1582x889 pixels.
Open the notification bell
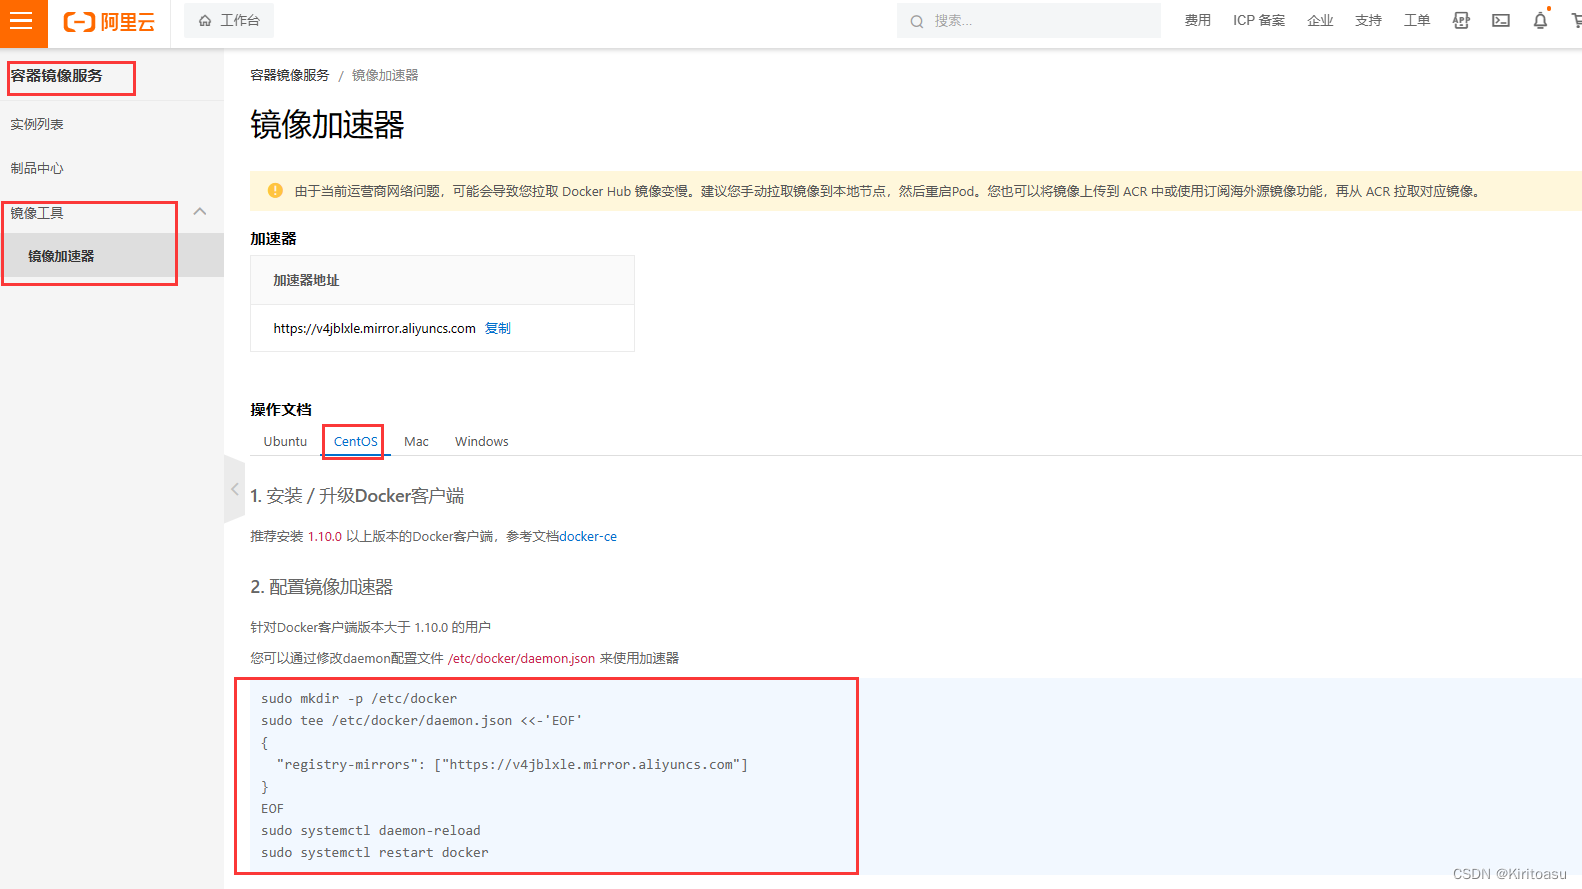(1540, 20)
